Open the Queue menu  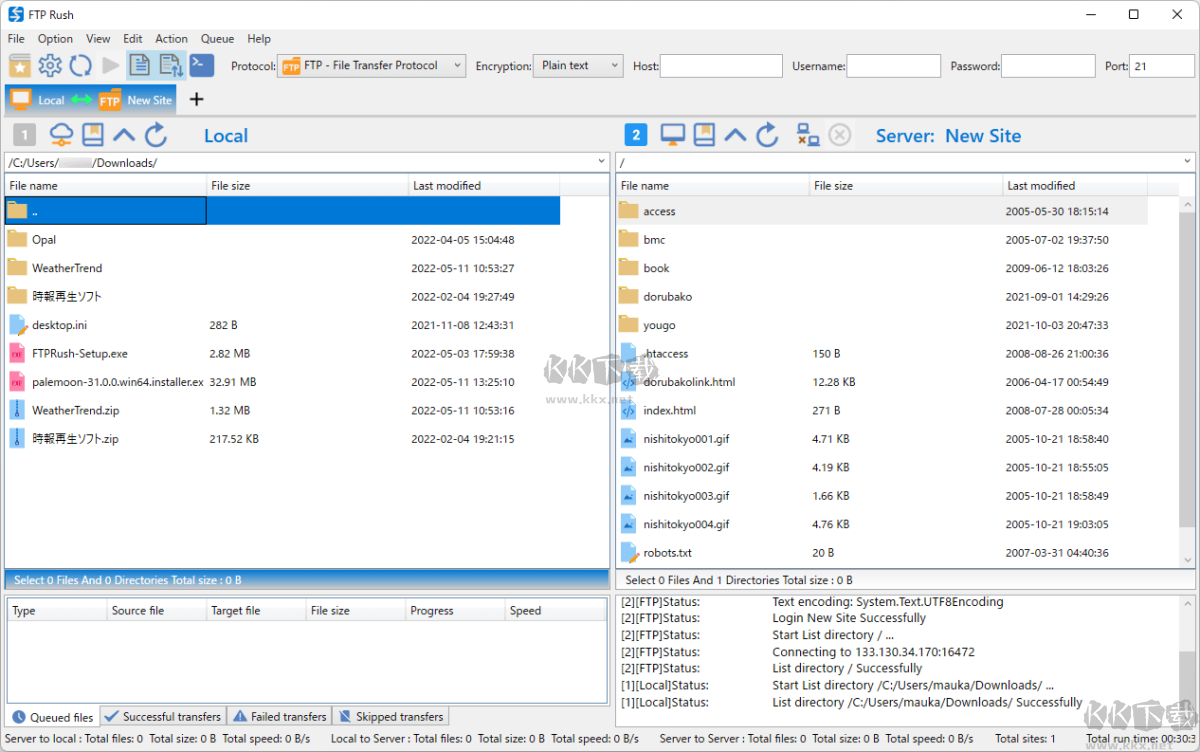click(217, 39)
